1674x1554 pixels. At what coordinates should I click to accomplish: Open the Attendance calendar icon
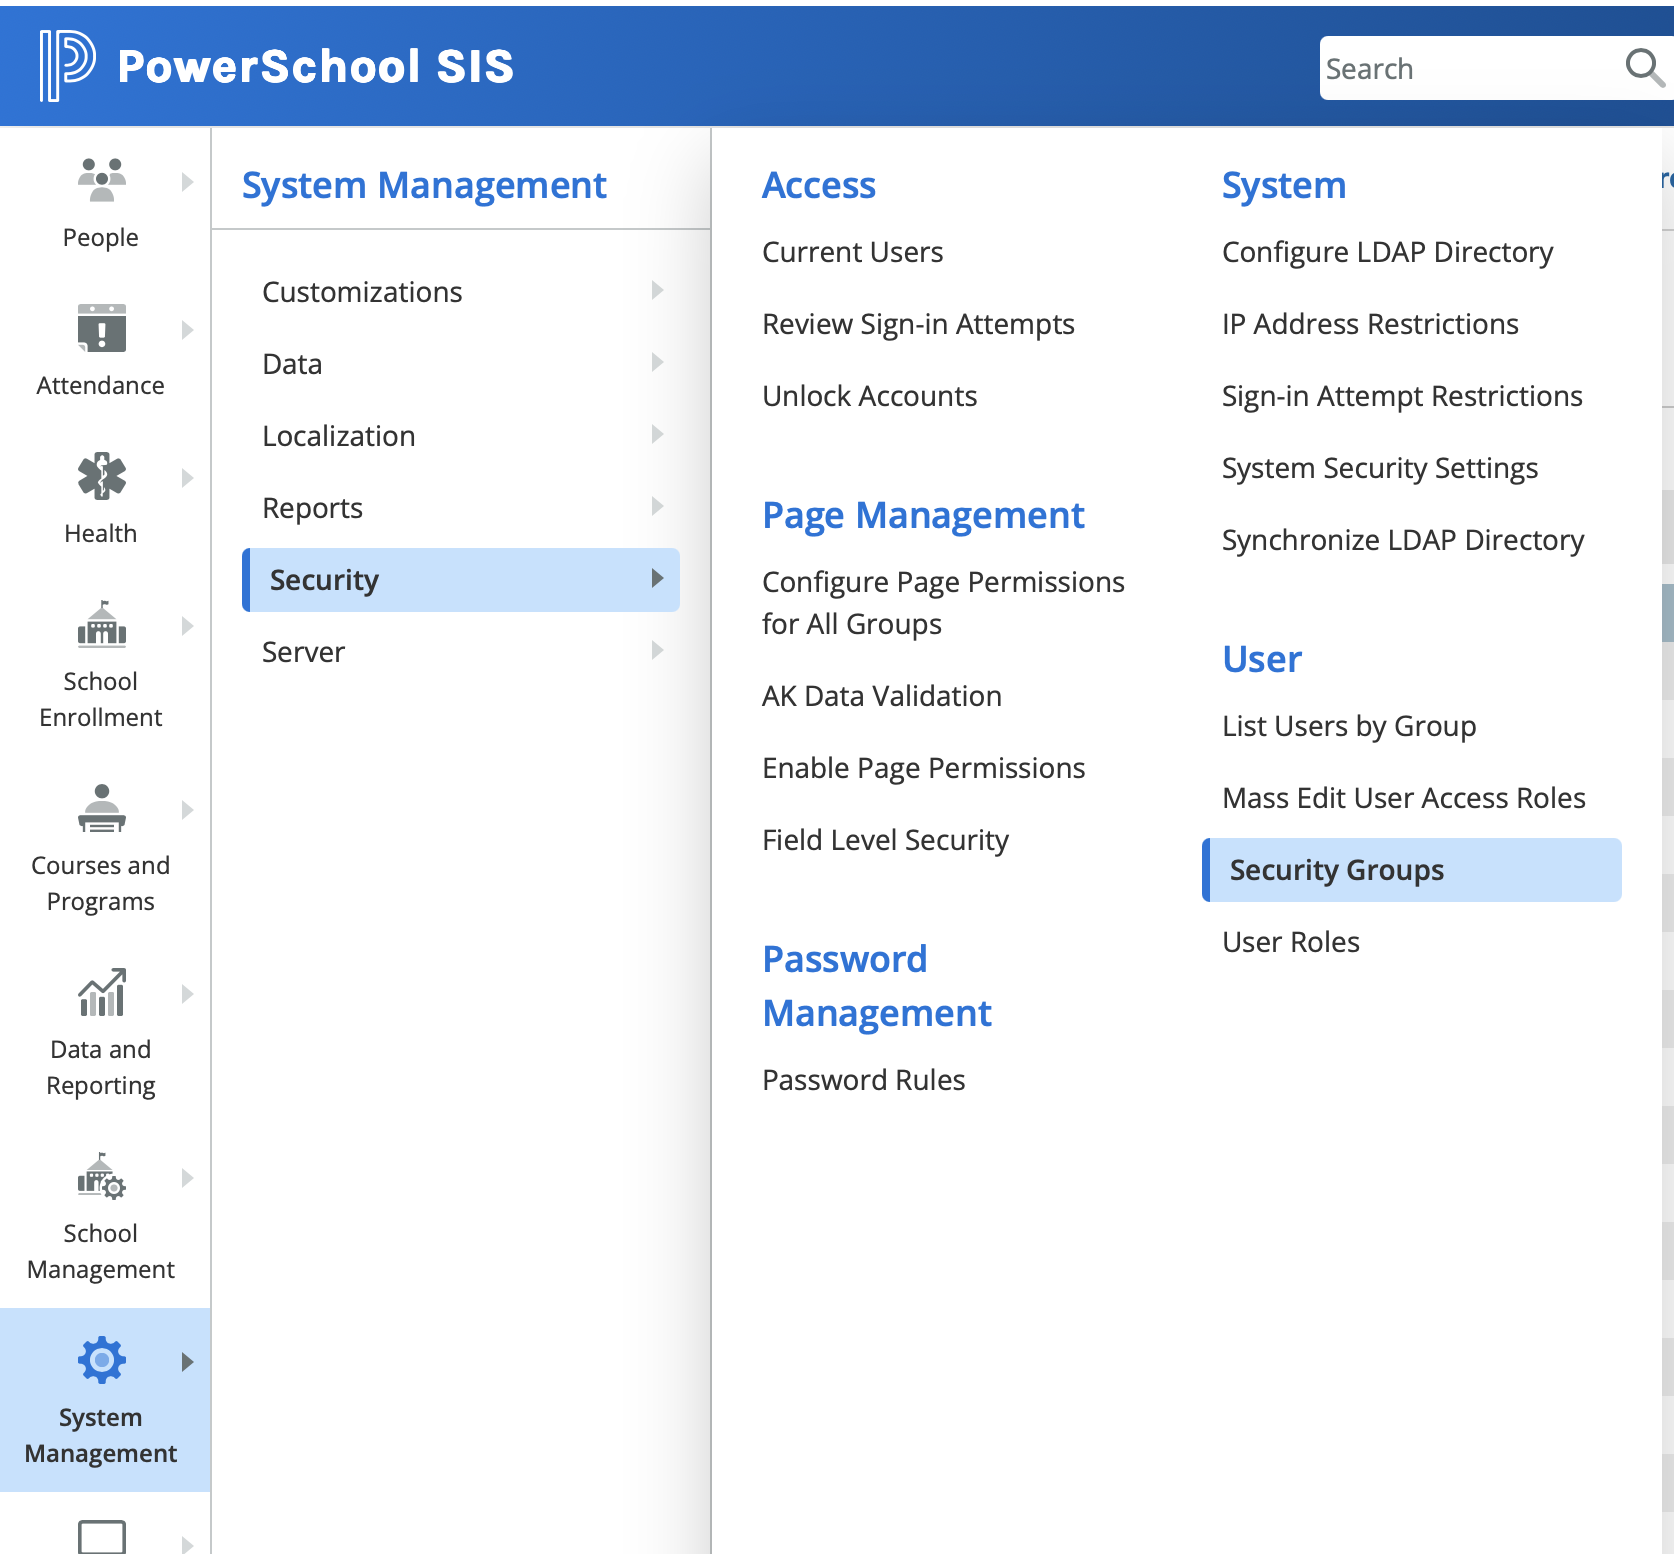[101, 328]
